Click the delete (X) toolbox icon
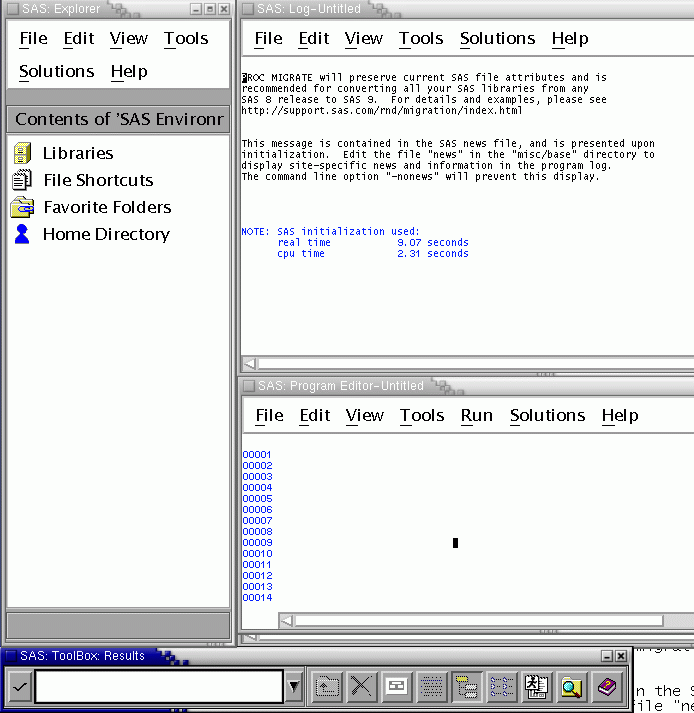694x713 pixels. 361,687
